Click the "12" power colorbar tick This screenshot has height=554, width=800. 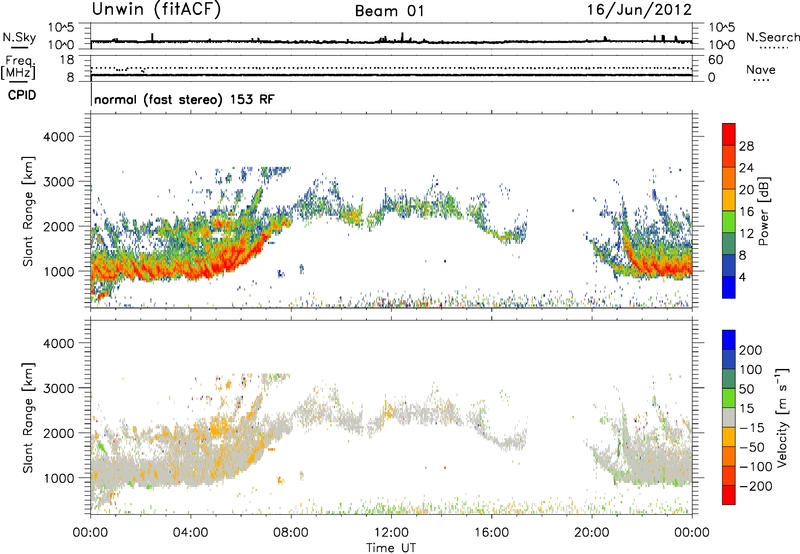746,234
